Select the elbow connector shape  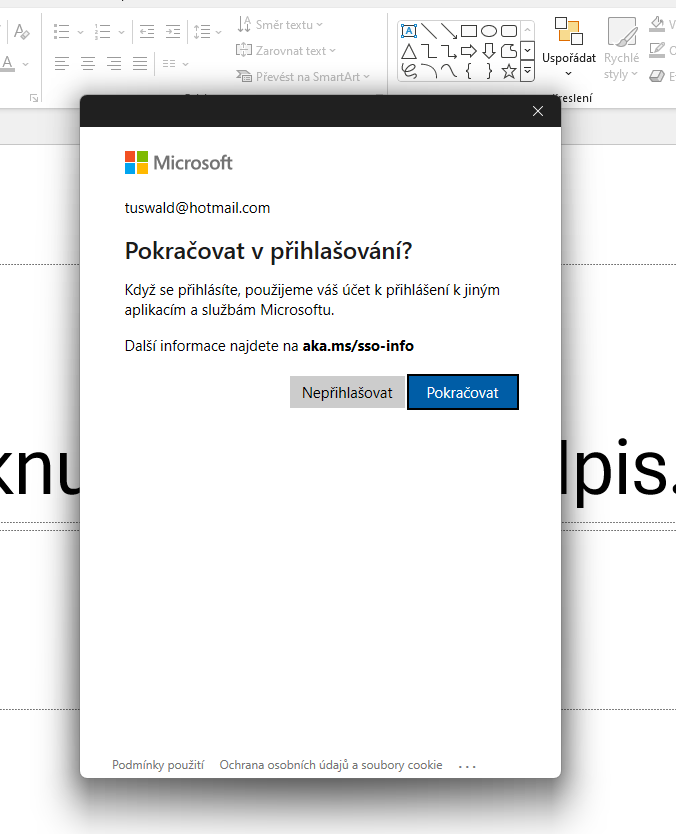[x=429, y=51]
